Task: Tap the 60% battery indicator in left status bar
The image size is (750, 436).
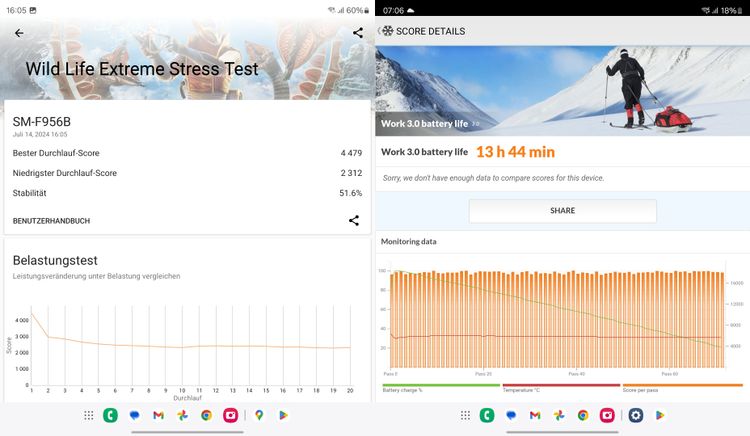Action: tap(357, 10)
